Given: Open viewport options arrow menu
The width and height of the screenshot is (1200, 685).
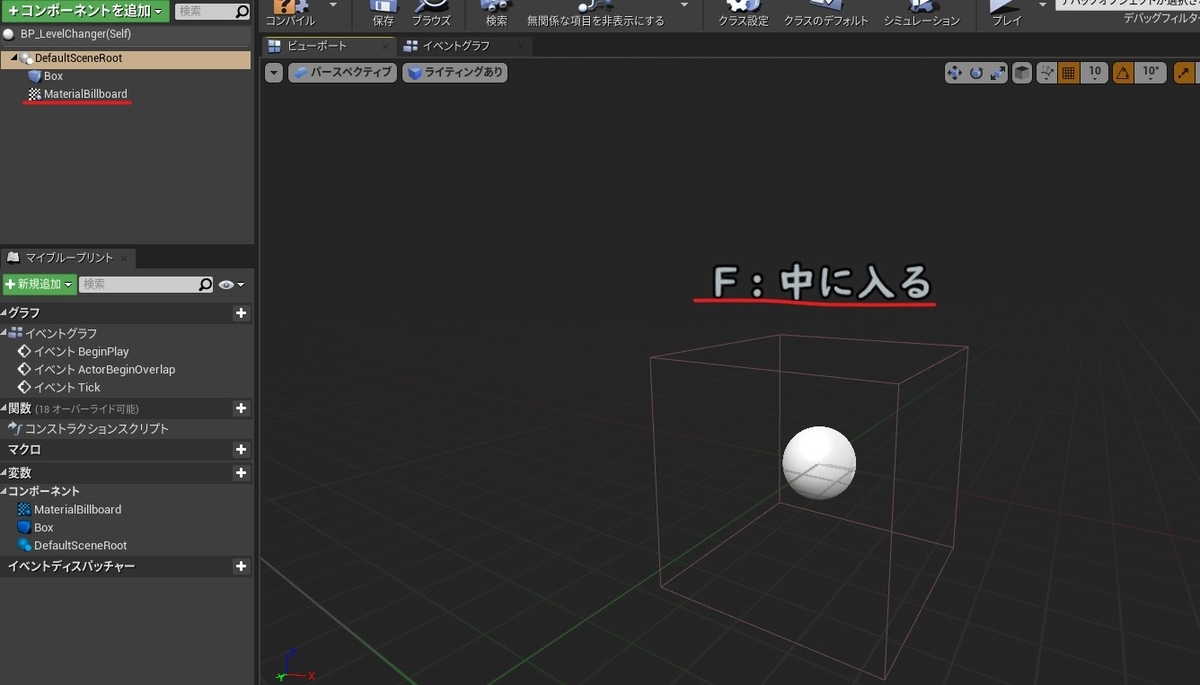Looking at the screenshot, I should 274,73.
